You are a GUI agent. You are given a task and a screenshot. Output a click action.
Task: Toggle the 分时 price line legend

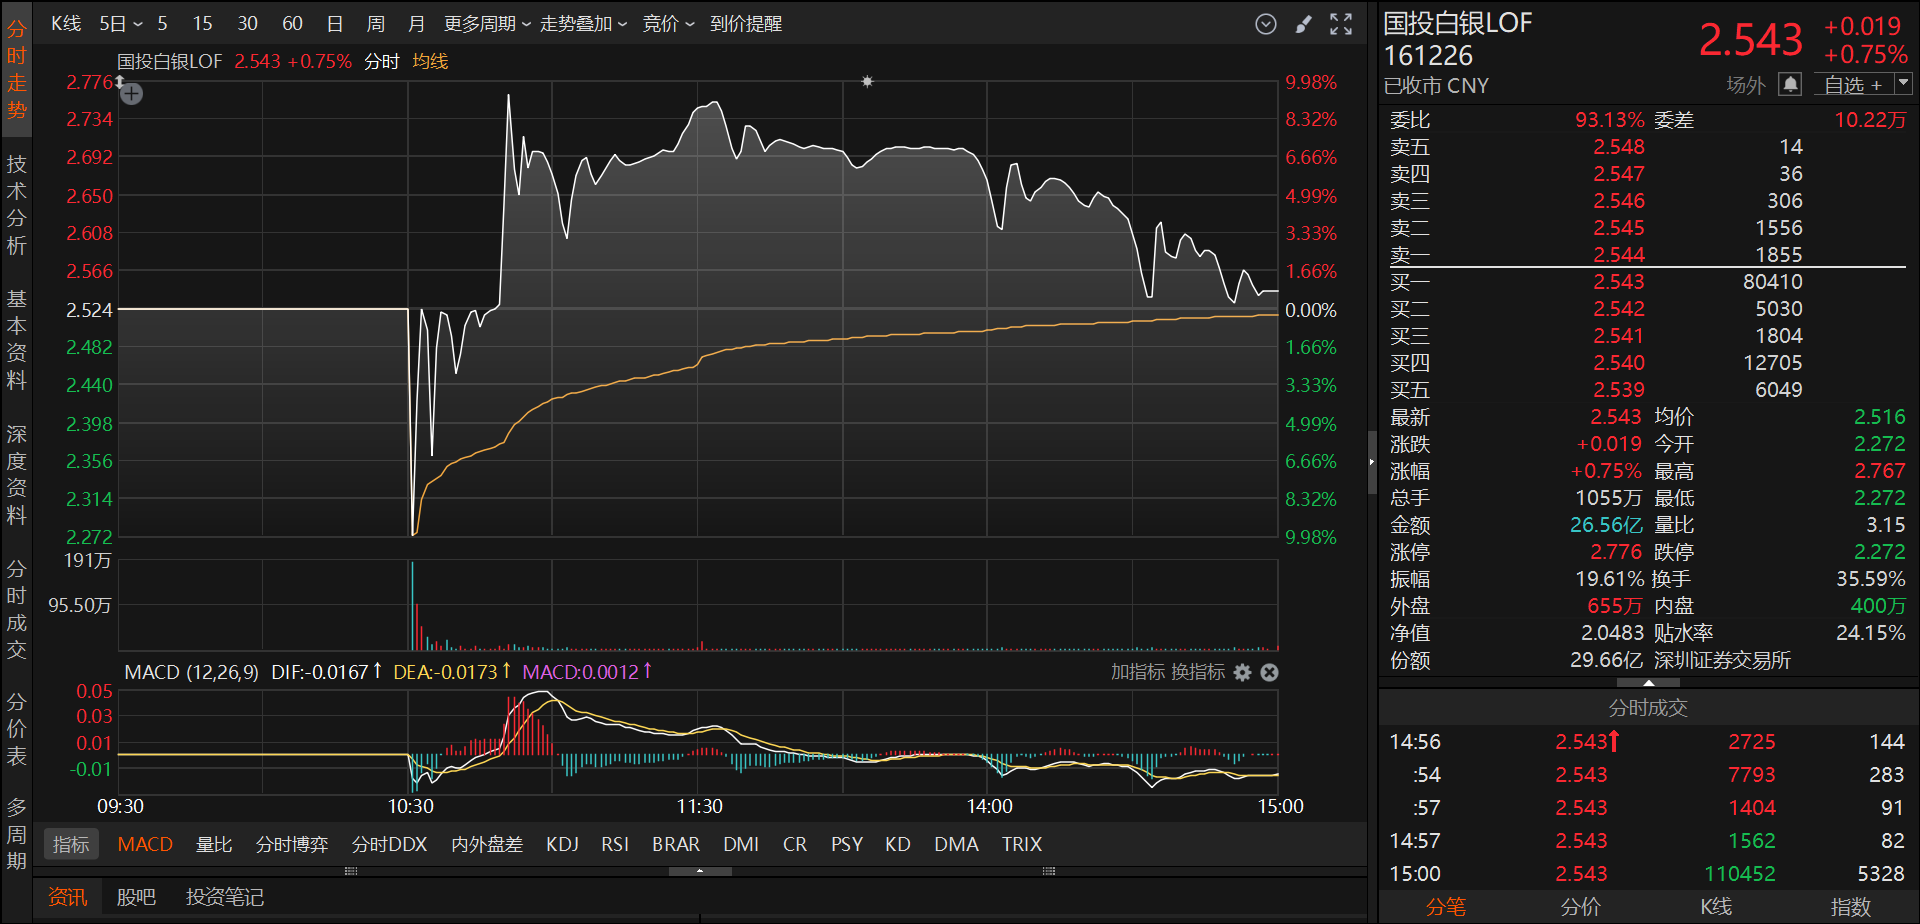tap(381, 62)
